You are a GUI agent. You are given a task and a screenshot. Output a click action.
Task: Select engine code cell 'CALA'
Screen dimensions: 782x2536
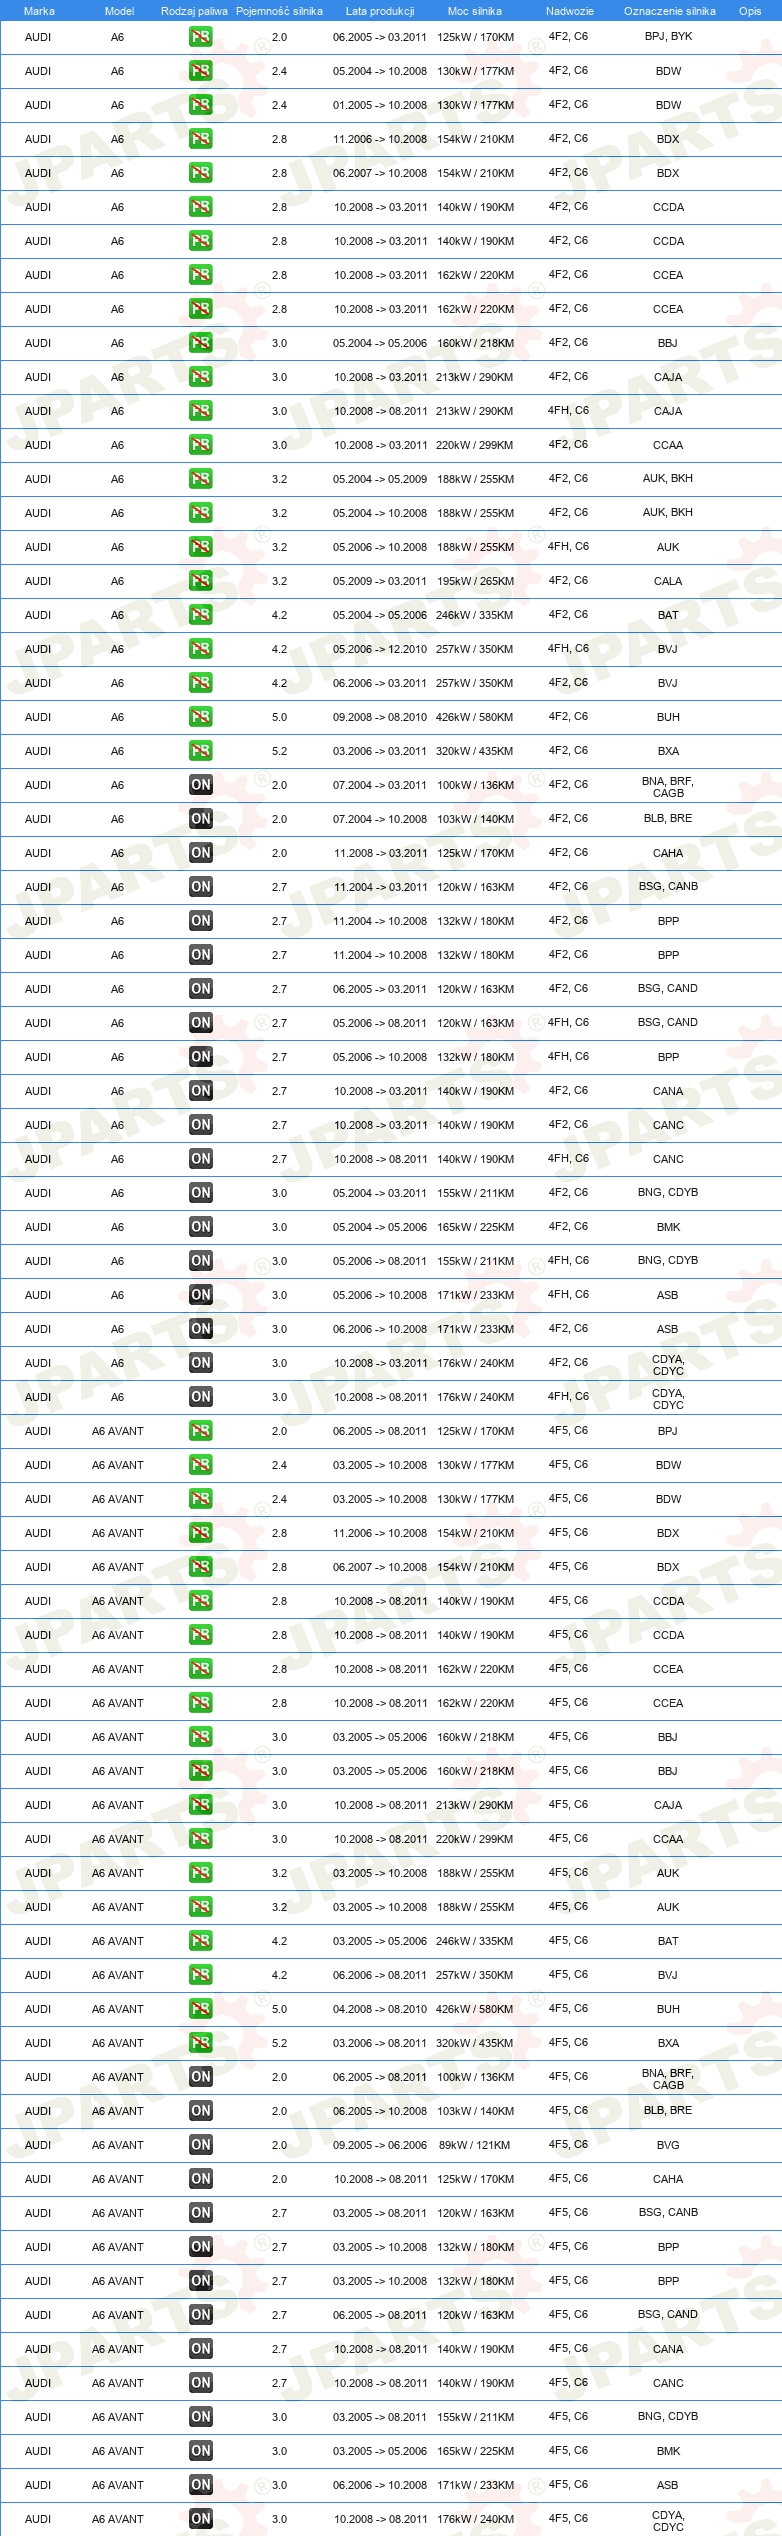(x=668, y=581)
